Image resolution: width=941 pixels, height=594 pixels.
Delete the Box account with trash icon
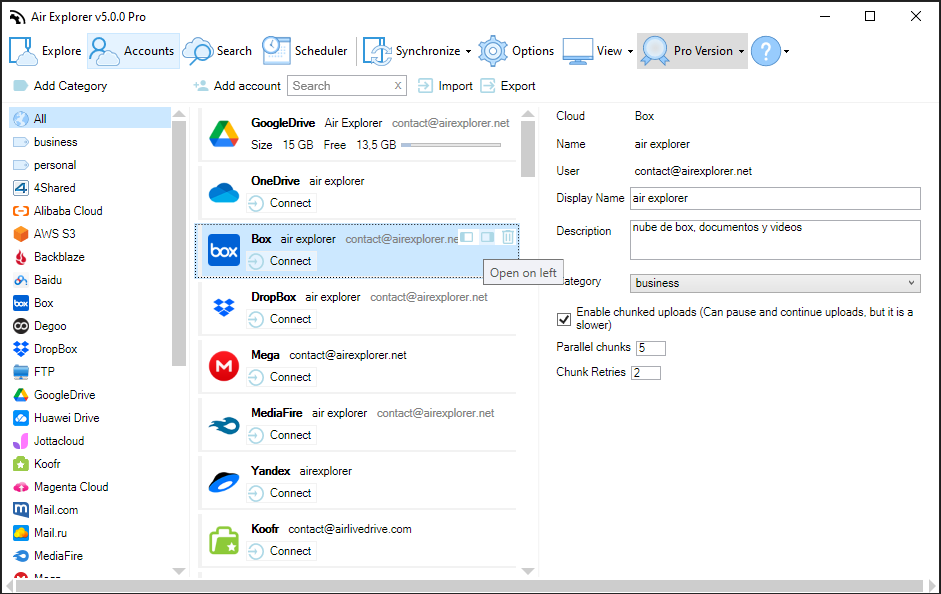[x=508, y=237]
